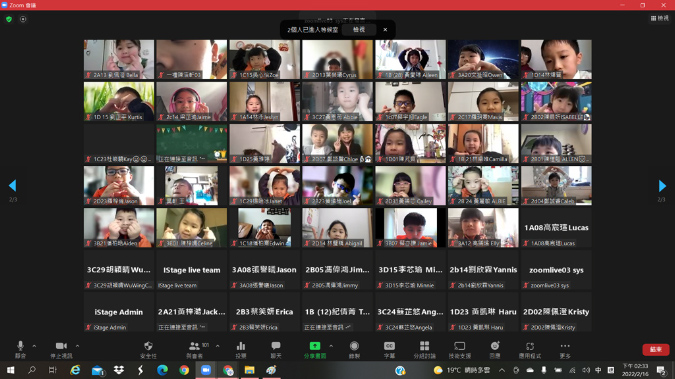Open the Participants panel icon
The height and width of the screenshot is (379, 675).
(x=194, y=346)
